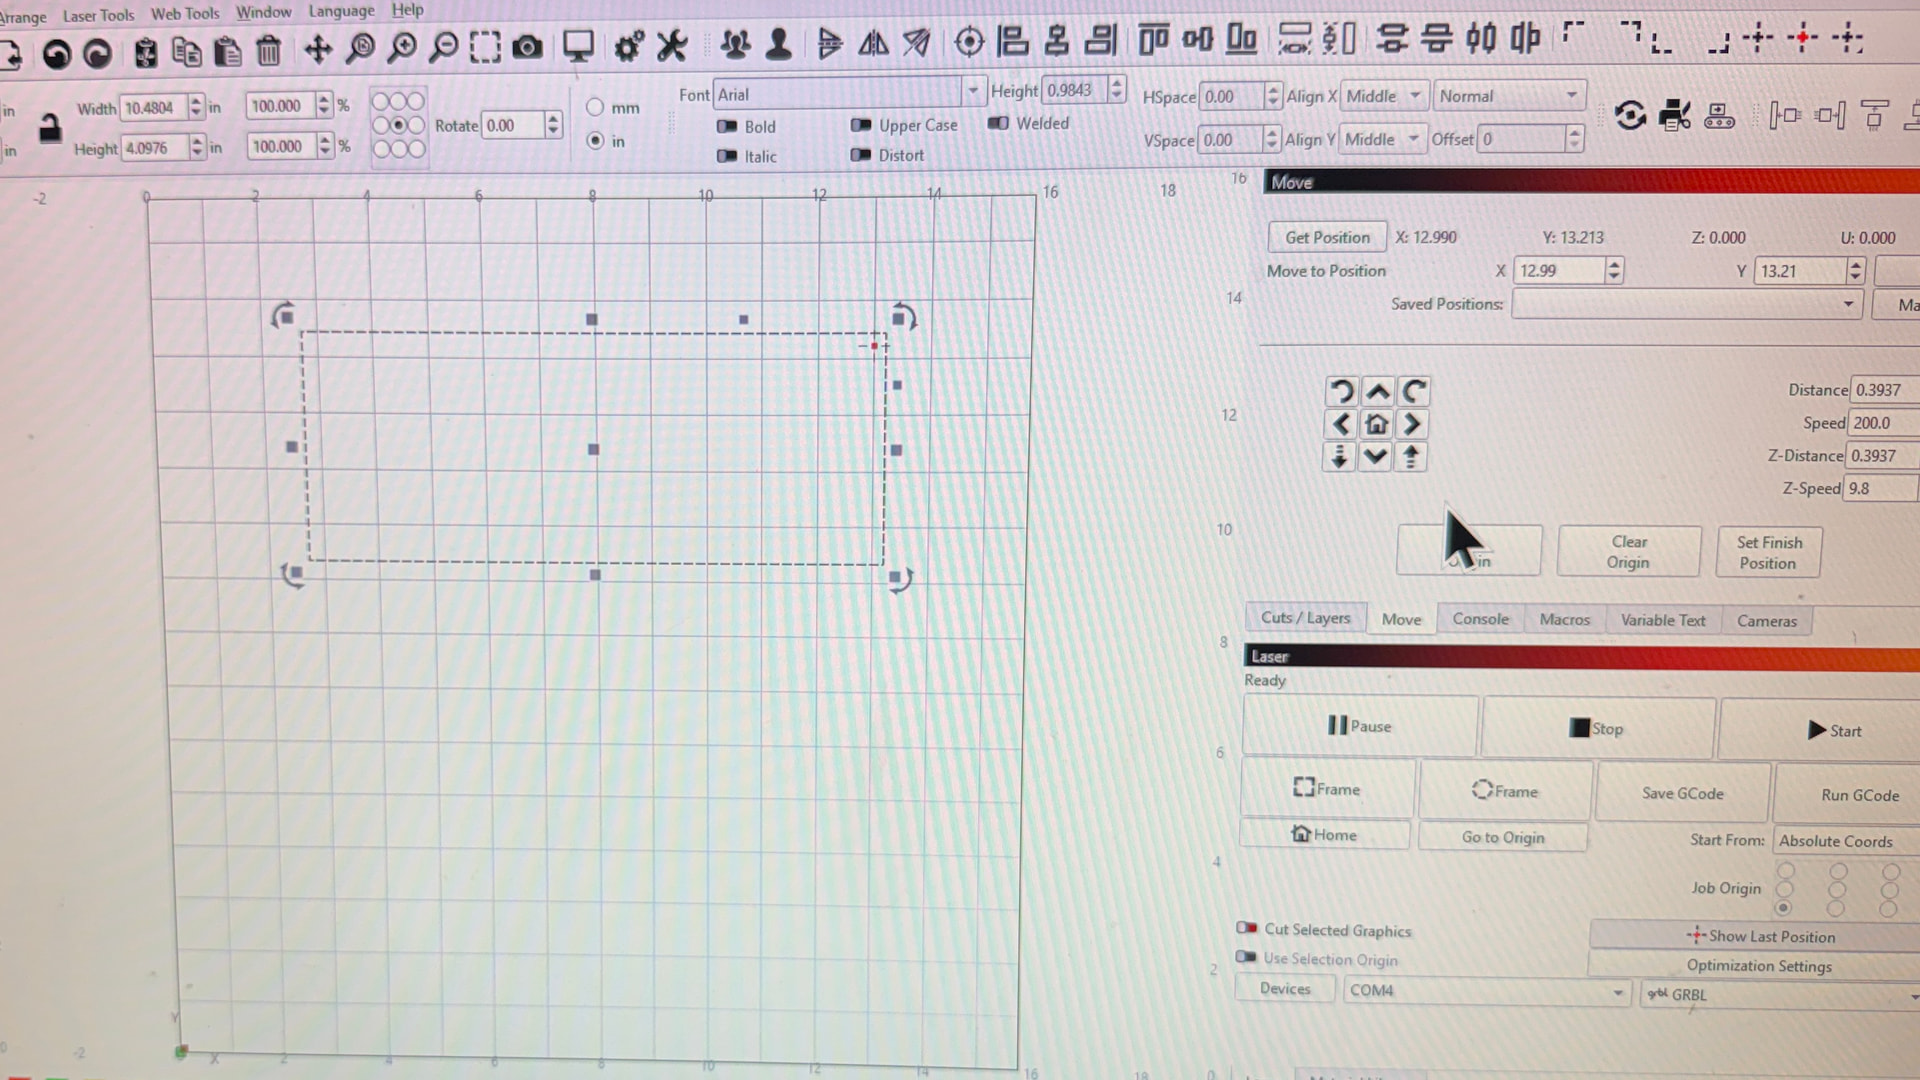Switch to the Macros tab
This screenshot has width=1920, height=1080.
(1564, 620)
